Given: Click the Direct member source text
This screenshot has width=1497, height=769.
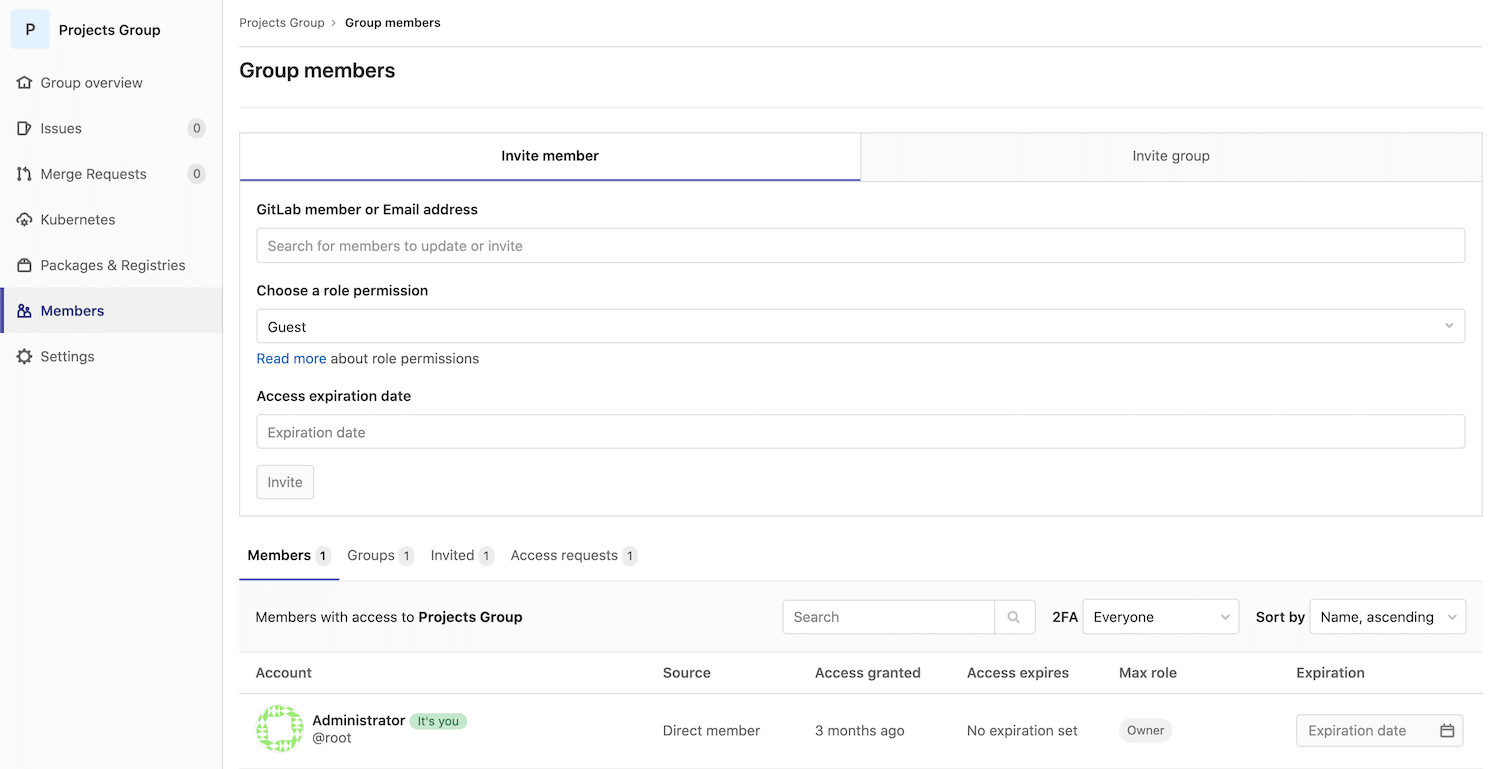Looking at the screenshot, I should pyautogui.click(x=711, y=731).
